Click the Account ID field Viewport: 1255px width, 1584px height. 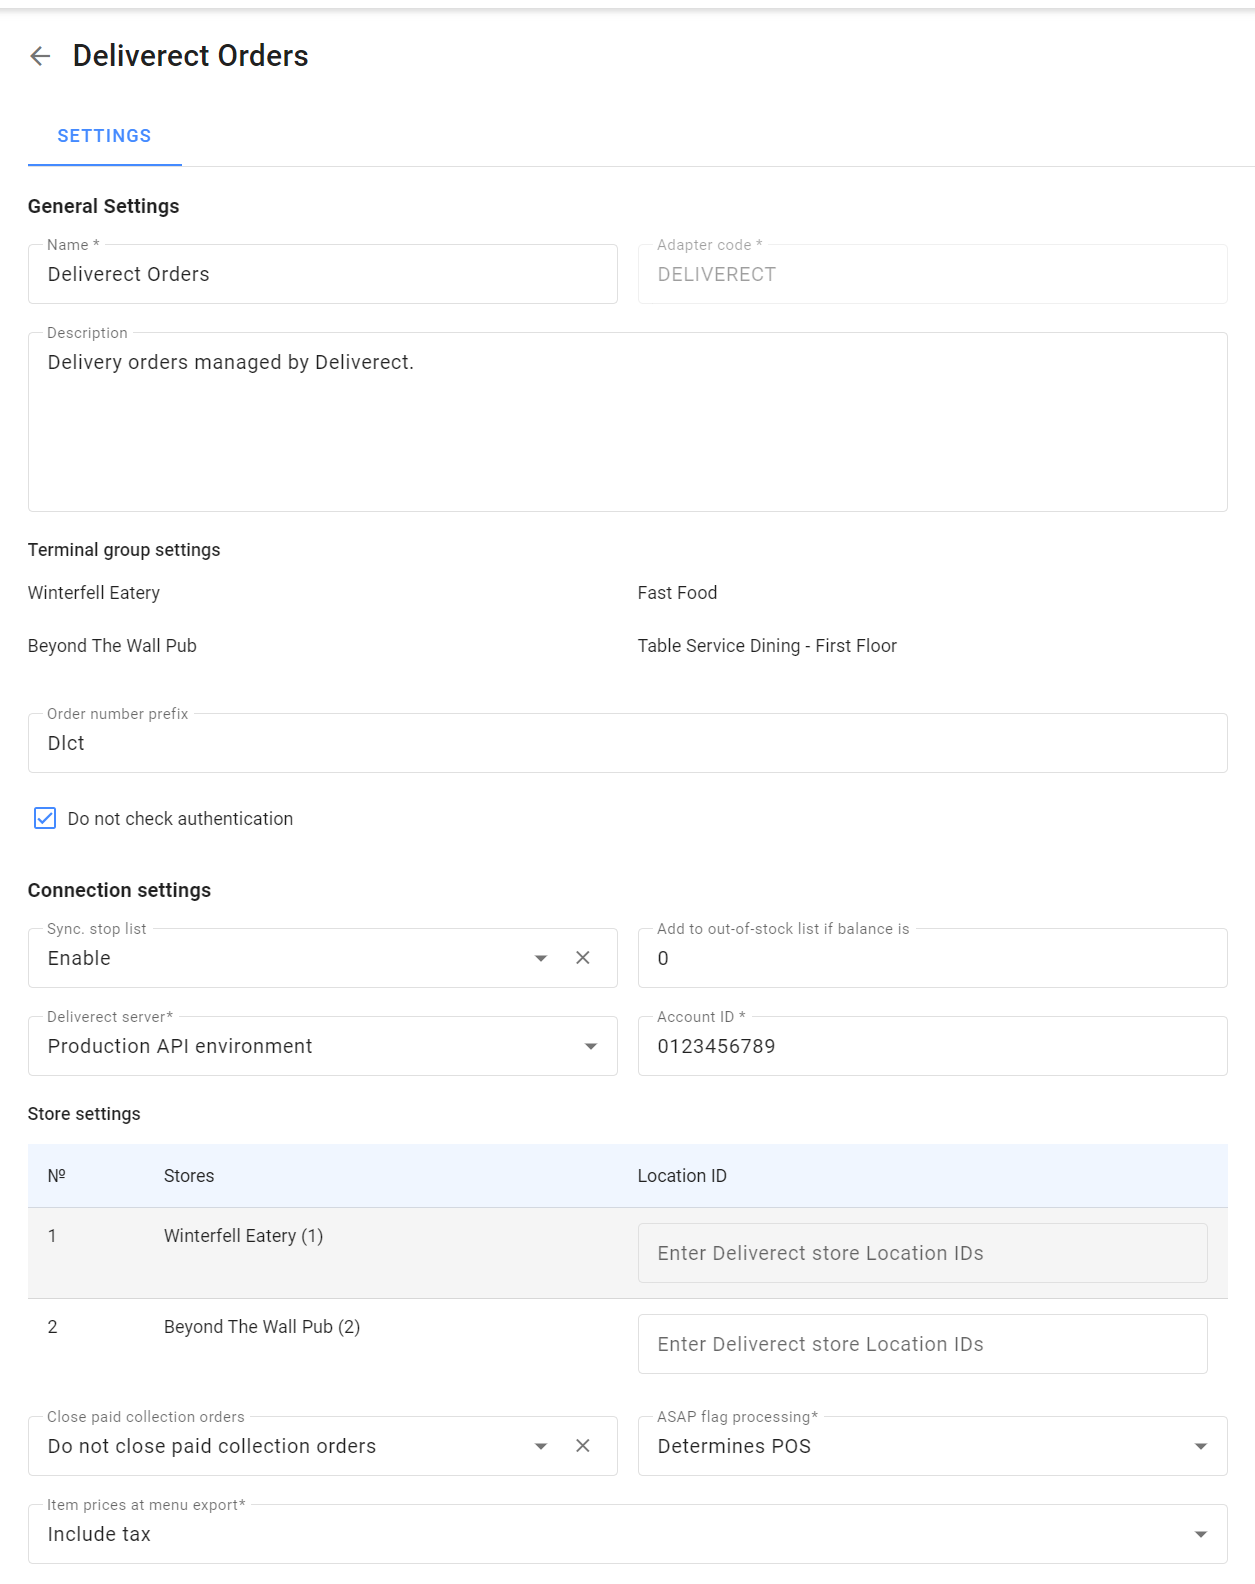(932, 1046)
